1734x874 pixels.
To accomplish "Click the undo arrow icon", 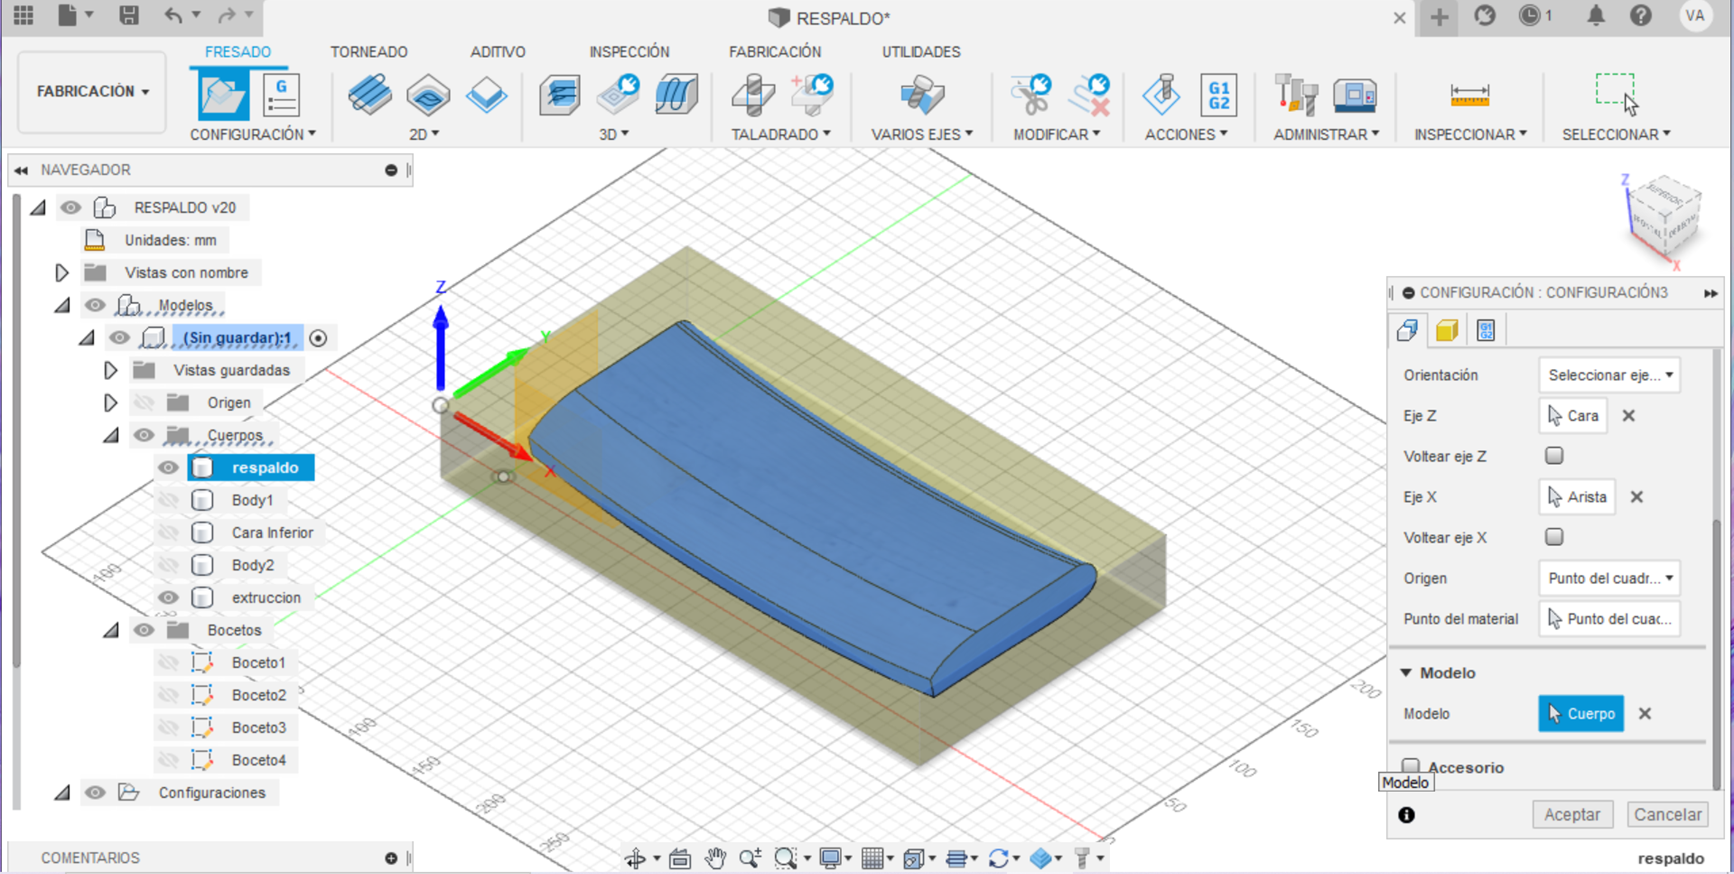I will [174, 15].
